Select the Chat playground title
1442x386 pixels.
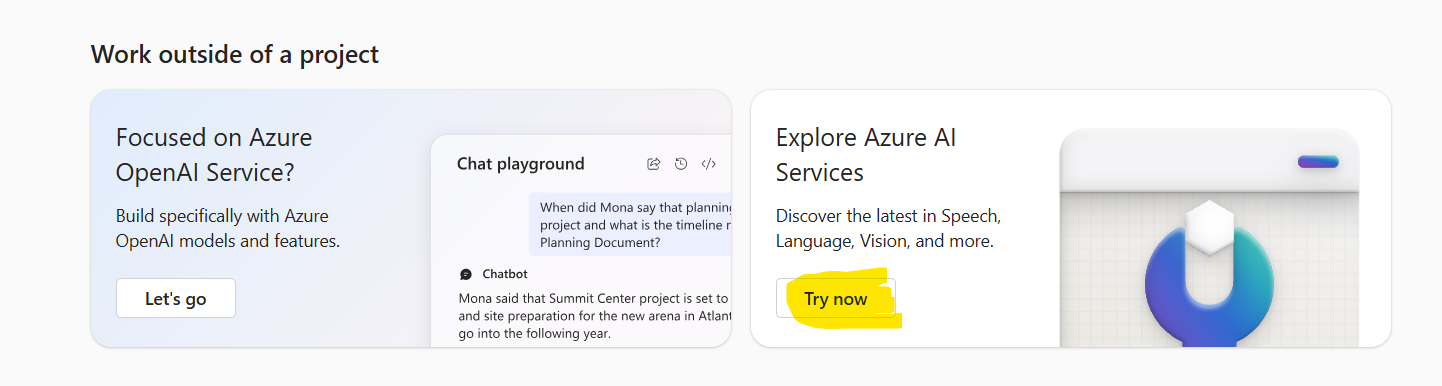520,164
